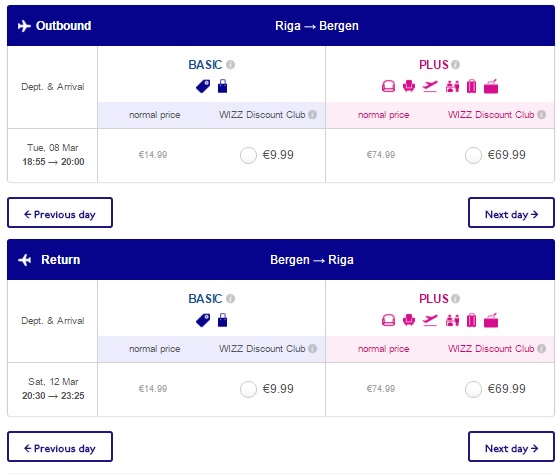Click the Return BASIC WIZZ Discount Club info icon

tap(312, 348)
